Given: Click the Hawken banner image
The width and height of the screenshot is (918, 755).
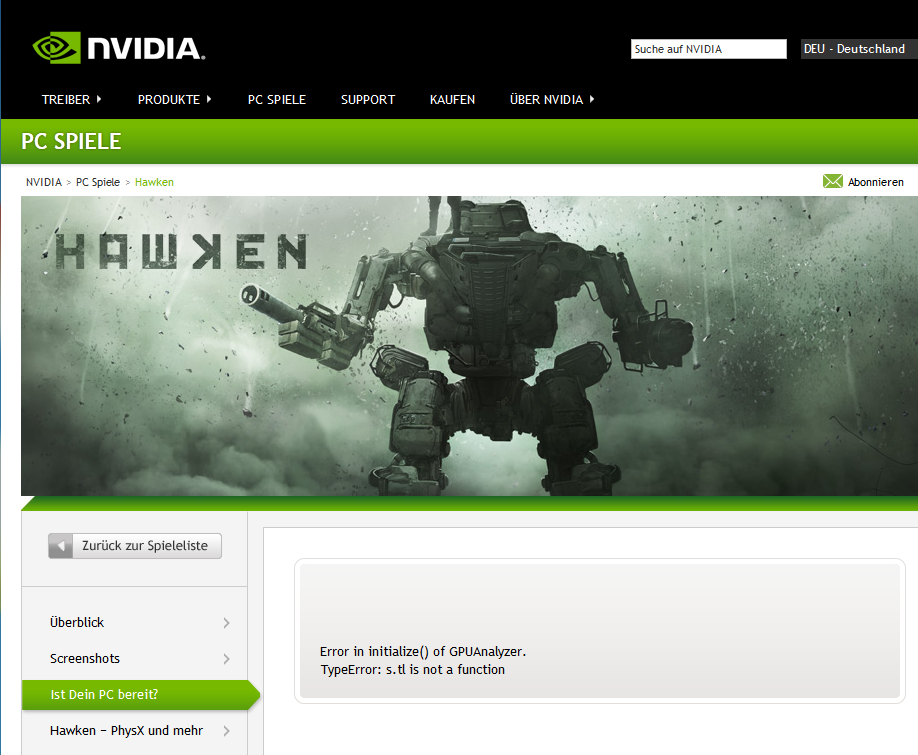Looking at the screenshot, I should 470,346.
